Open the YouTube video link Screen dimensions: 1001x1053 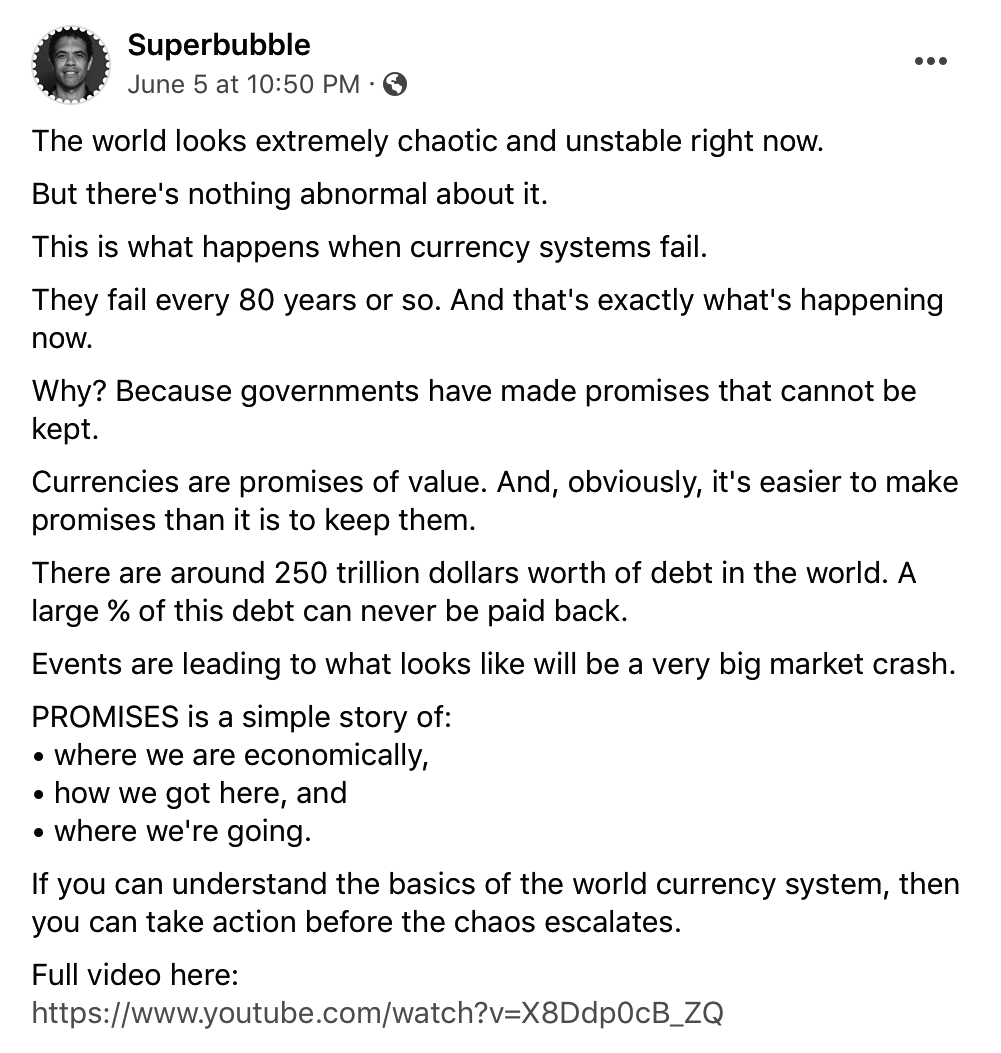click(377, 1013)
